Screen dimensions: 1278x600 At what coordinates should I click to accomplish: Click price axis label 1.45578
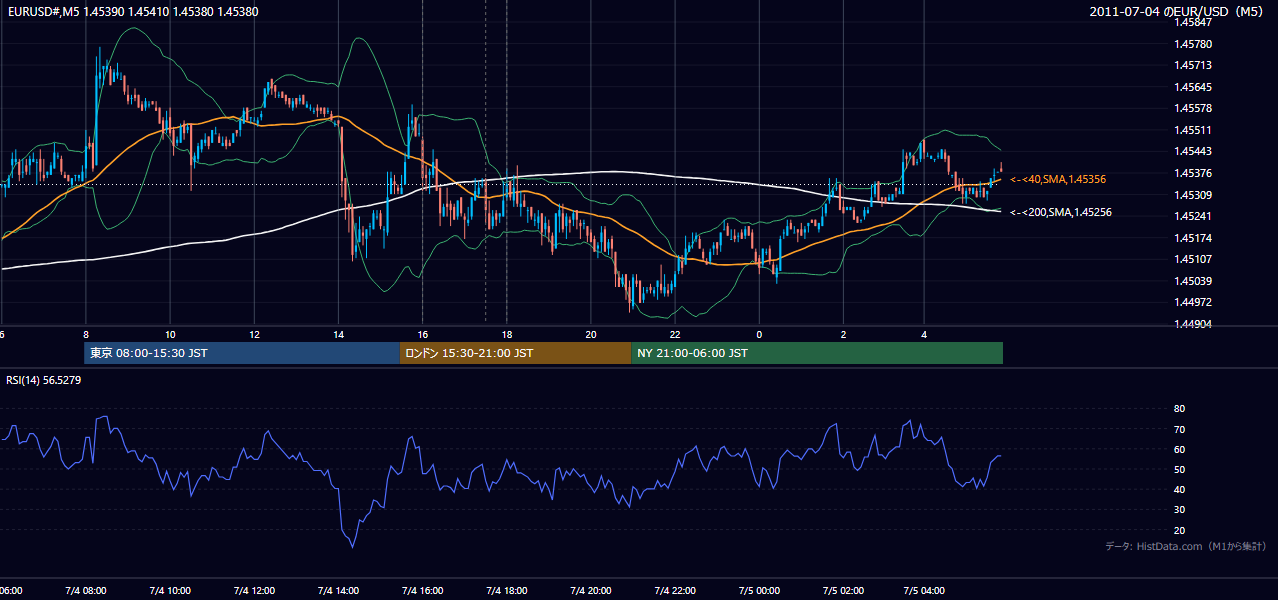tap(1192, 108)
